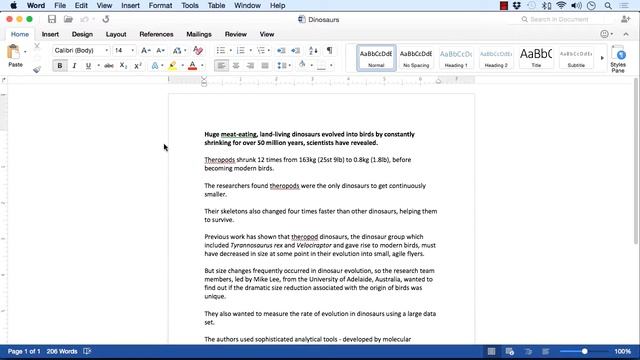Screen dimensions: 640x360
Task: Open the Layout ribbon tab
Action: click(116, 34)
